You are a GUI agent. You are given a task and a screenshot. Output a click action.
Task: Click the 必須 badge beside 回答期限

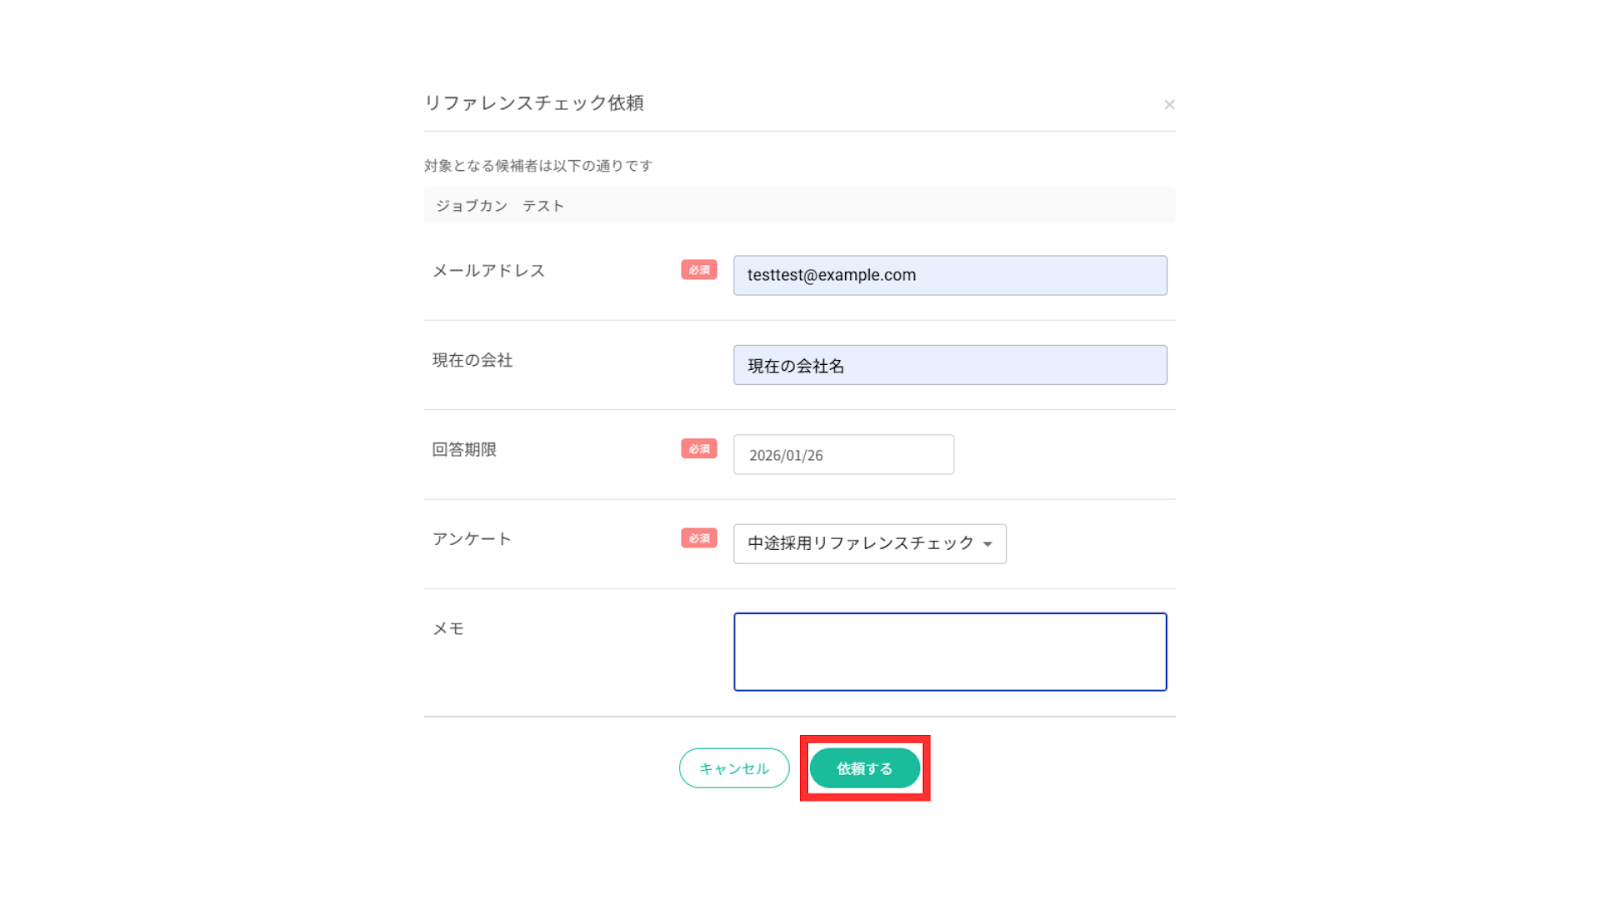pos(699,449)
